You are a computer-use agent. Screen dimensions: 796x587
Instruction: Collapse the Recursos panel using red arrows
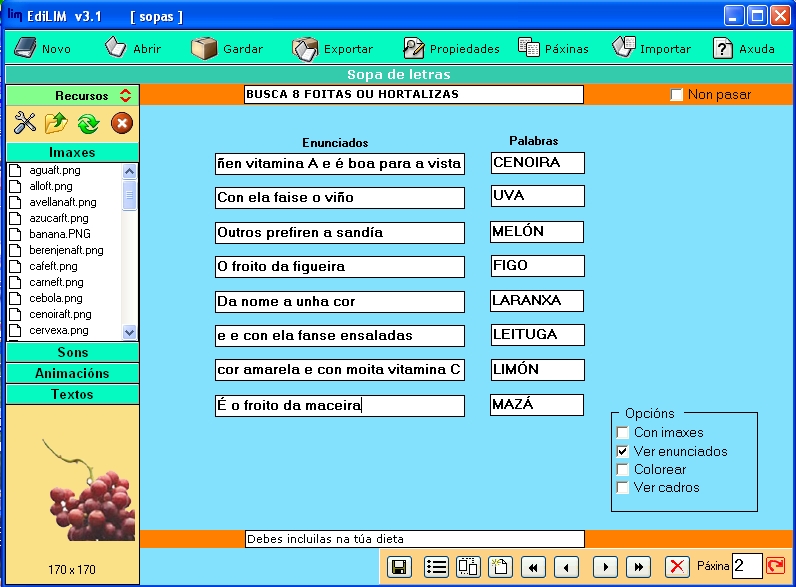point(125,96)
